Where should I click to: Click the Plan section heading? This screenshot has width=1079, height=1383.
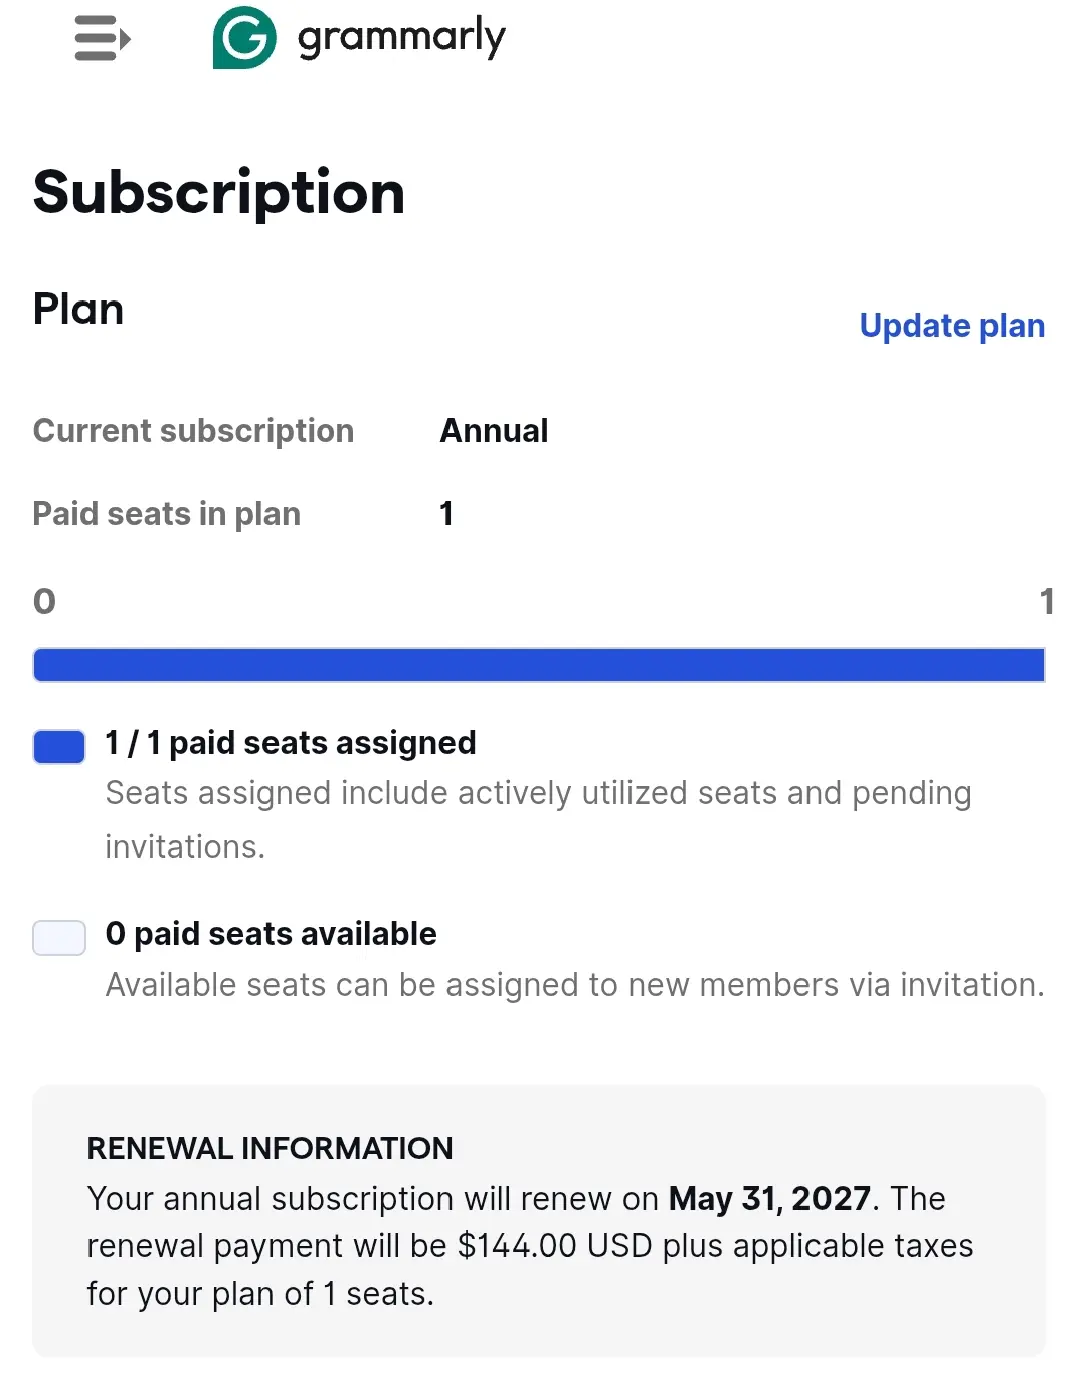(78, 309)
